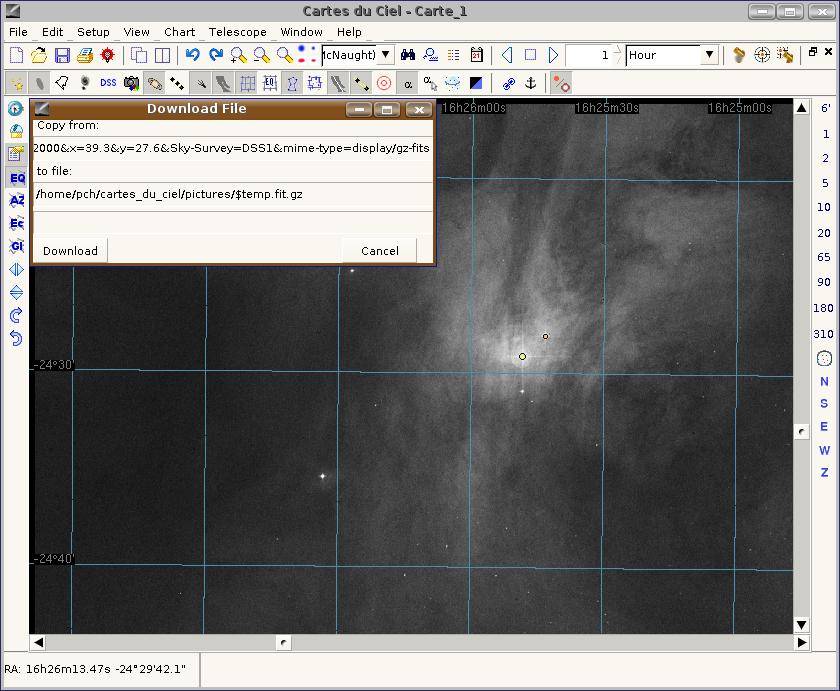Screen dimensions: 840x691
Task: Create a new chart
Action: tap(17, 55)
